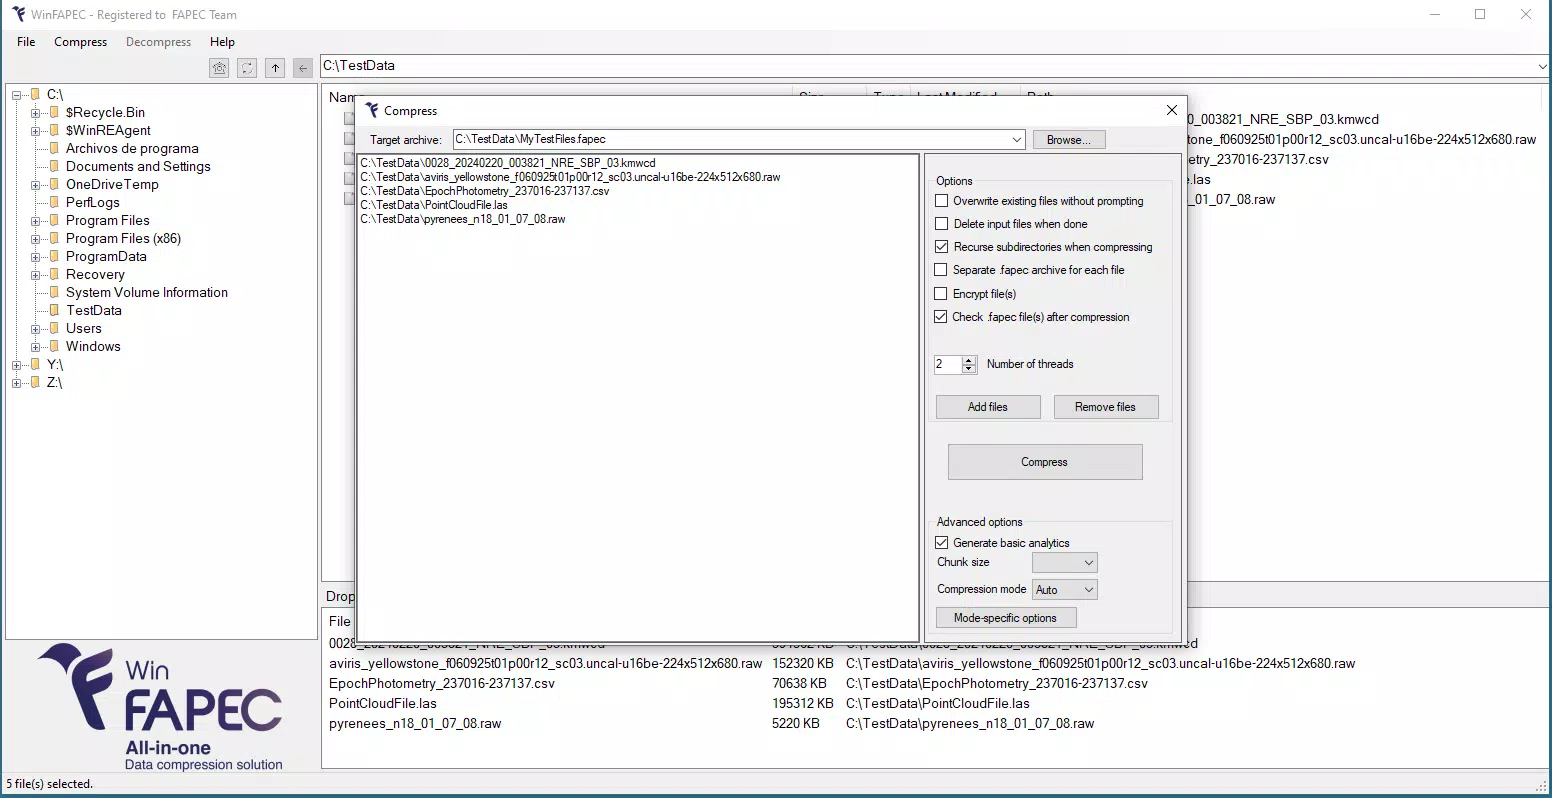Open the Help menu
The height and width of the screenshot is (798, 1552).
(x=222, y=42)
